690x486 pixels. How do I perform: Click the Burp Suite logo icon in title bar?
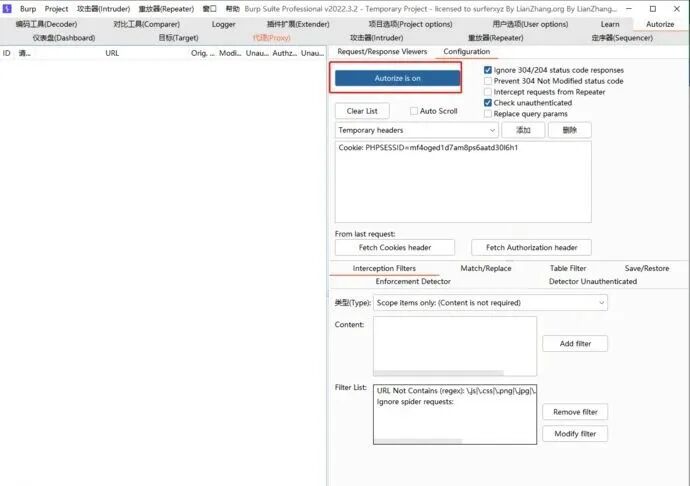pyautogui.click(x=7, y=8)
